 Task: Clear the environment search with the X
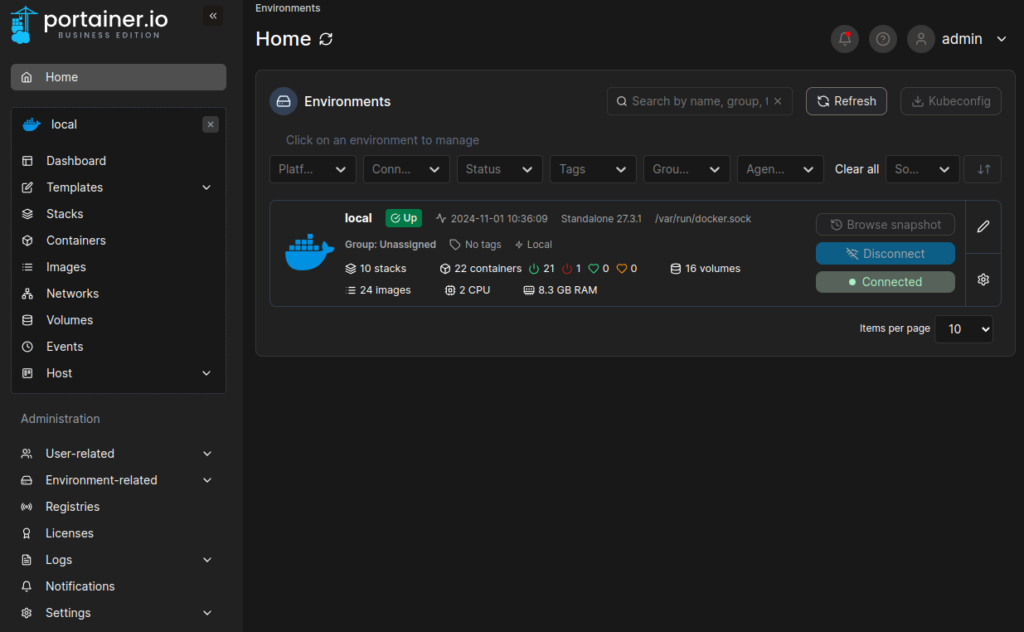[x=778, y=101]
